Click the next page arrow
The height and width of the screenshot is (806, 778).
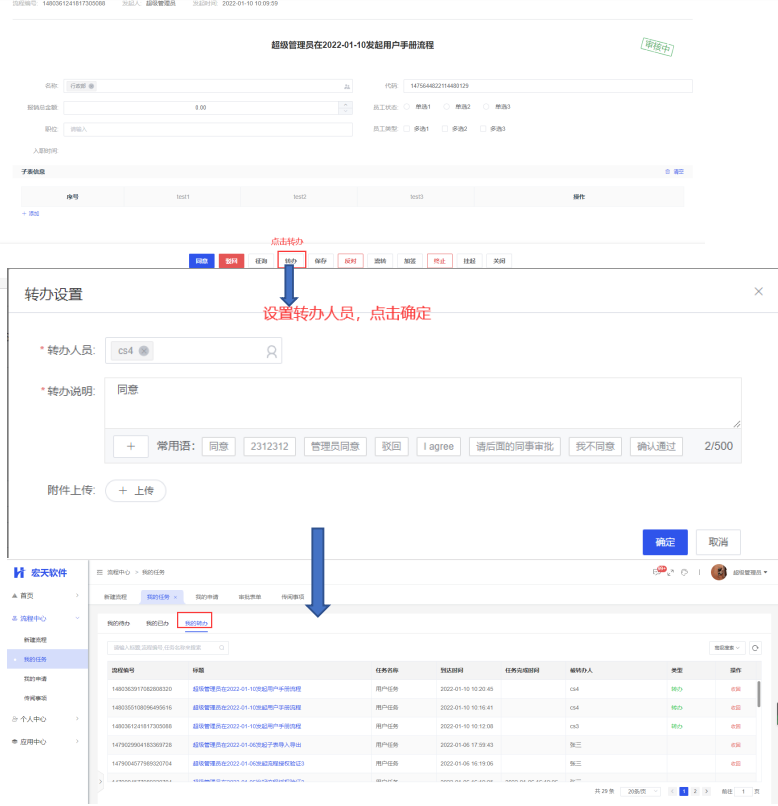coord(707,791)
